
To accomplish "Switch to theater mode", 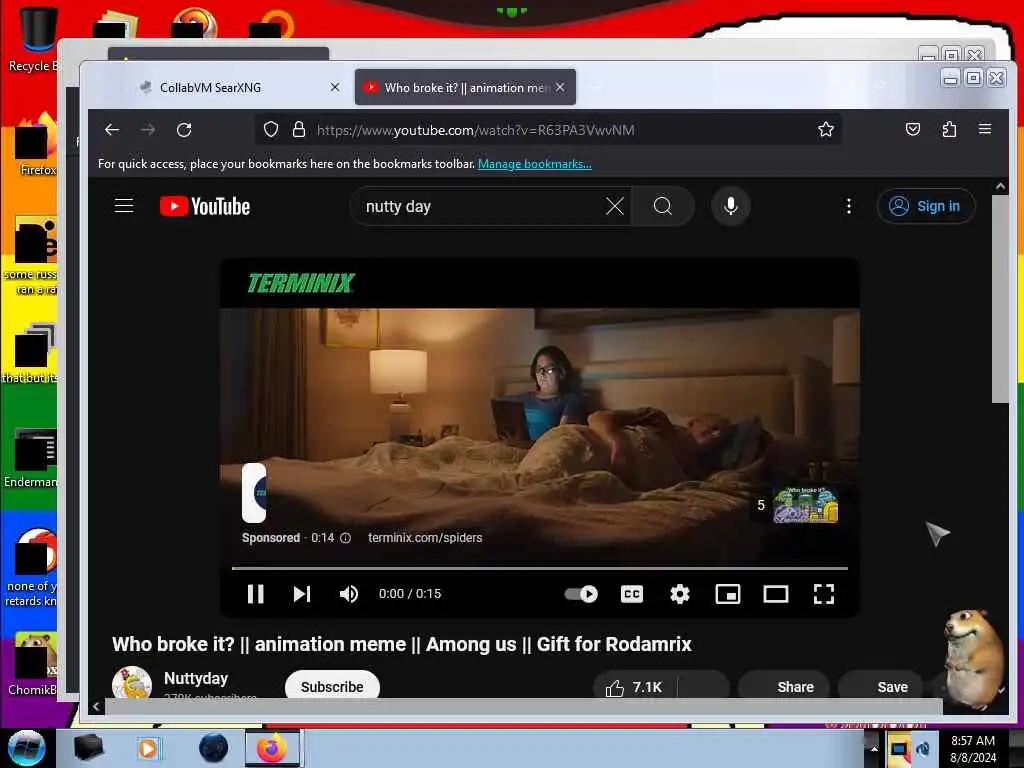I will tap(776, 594).
